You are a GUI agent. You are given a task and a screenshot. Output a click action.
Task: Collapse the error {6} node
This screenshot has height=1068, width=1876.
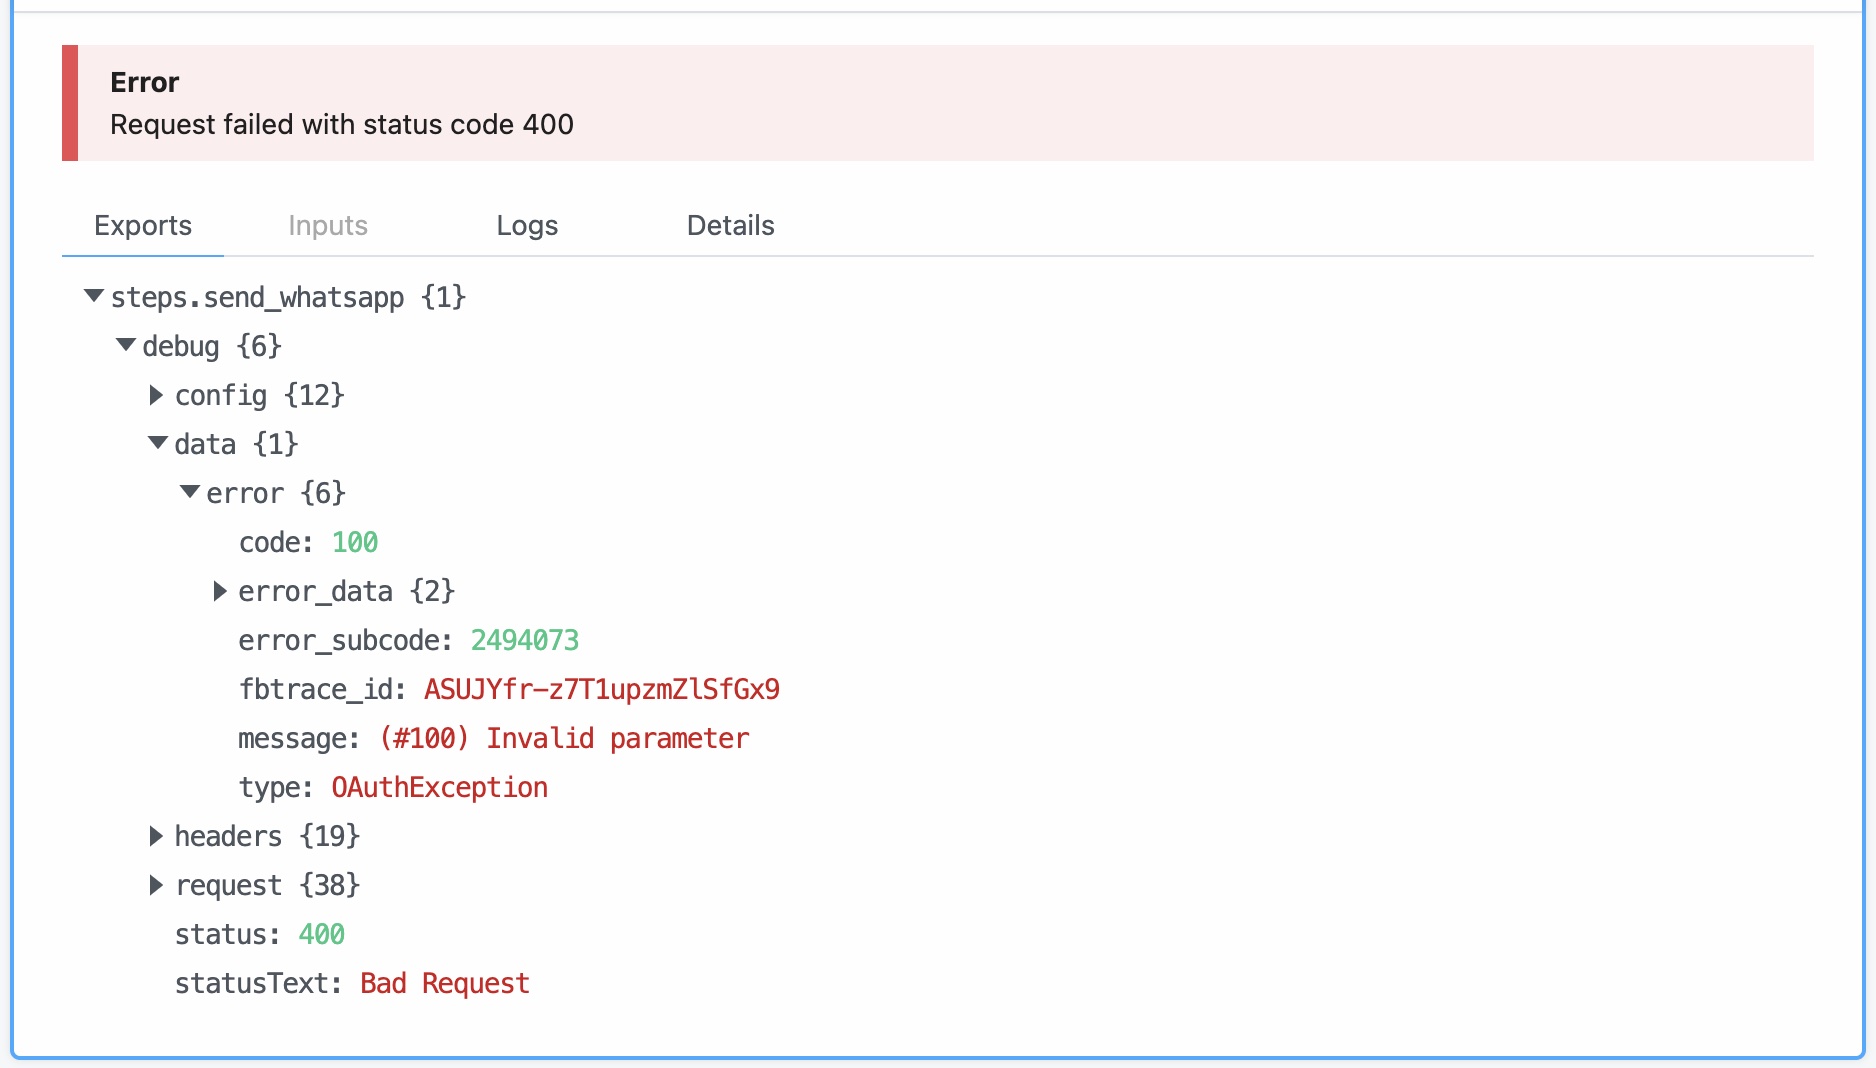(188, 492)
